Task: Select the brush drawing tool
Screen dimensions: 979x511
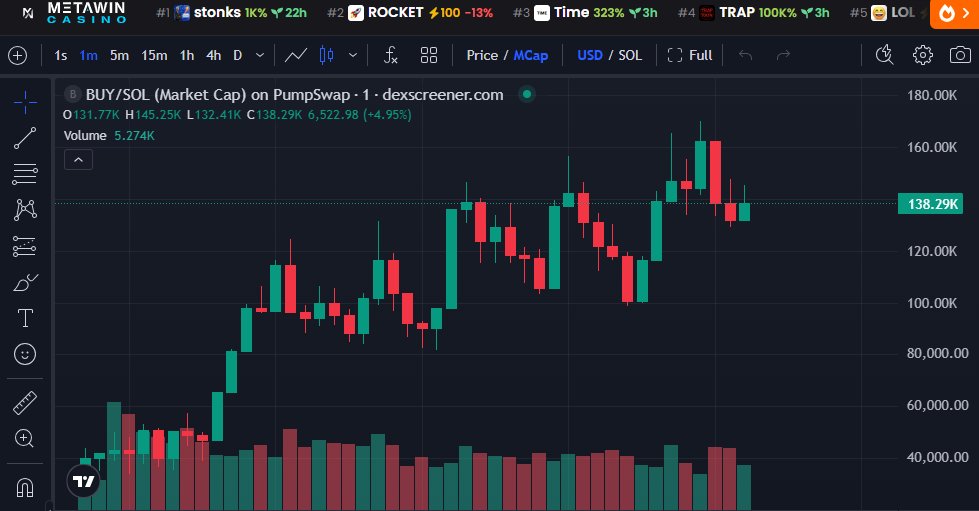Action: (25, 282)
